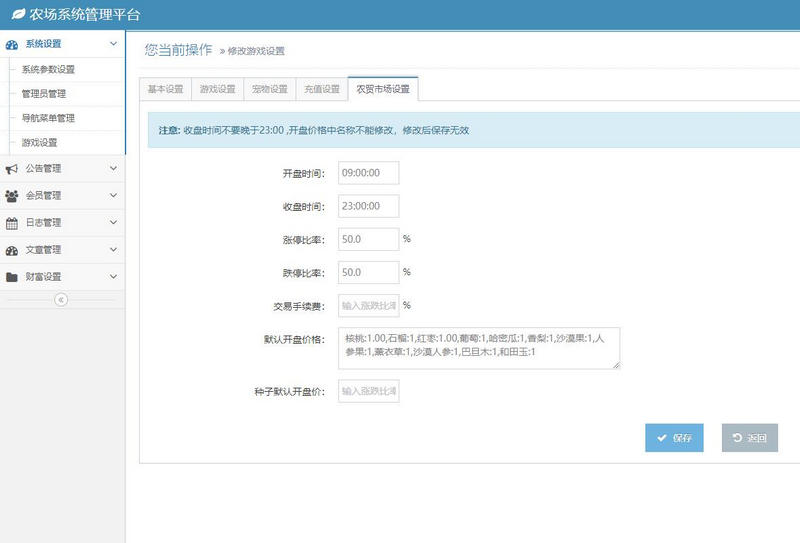Click the 涨停比率 input field
The width and height of the screenshot is (800, 543).
pyautogui.click(x=368, y=239)
